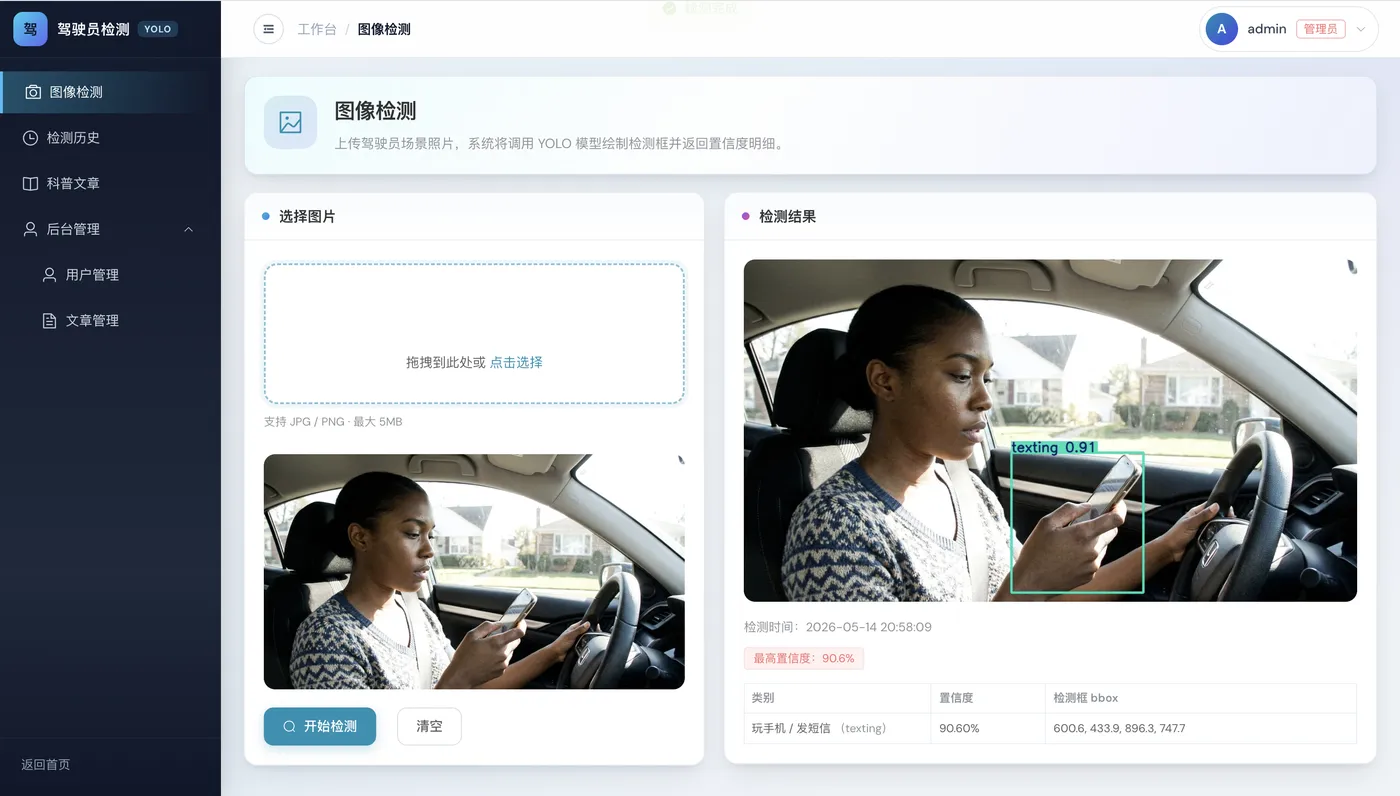1400x796 pixels.
Task: Select the camera icon for 图像检测 in sidebar
Action: [33, 92]
